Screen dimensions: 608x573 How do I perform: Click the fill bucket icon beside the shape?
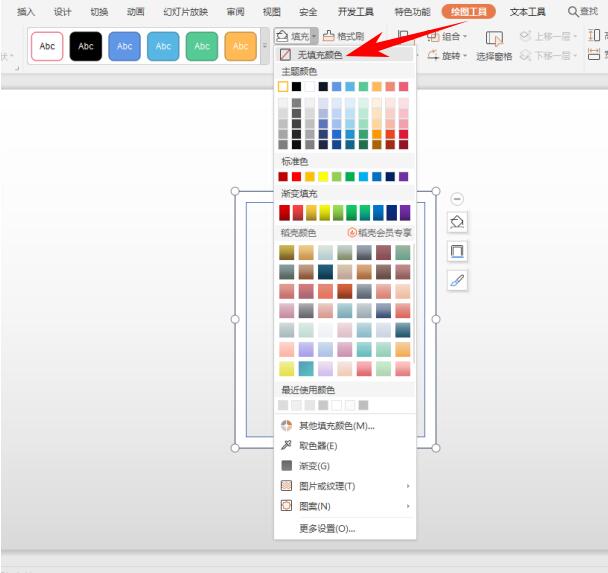457,222
